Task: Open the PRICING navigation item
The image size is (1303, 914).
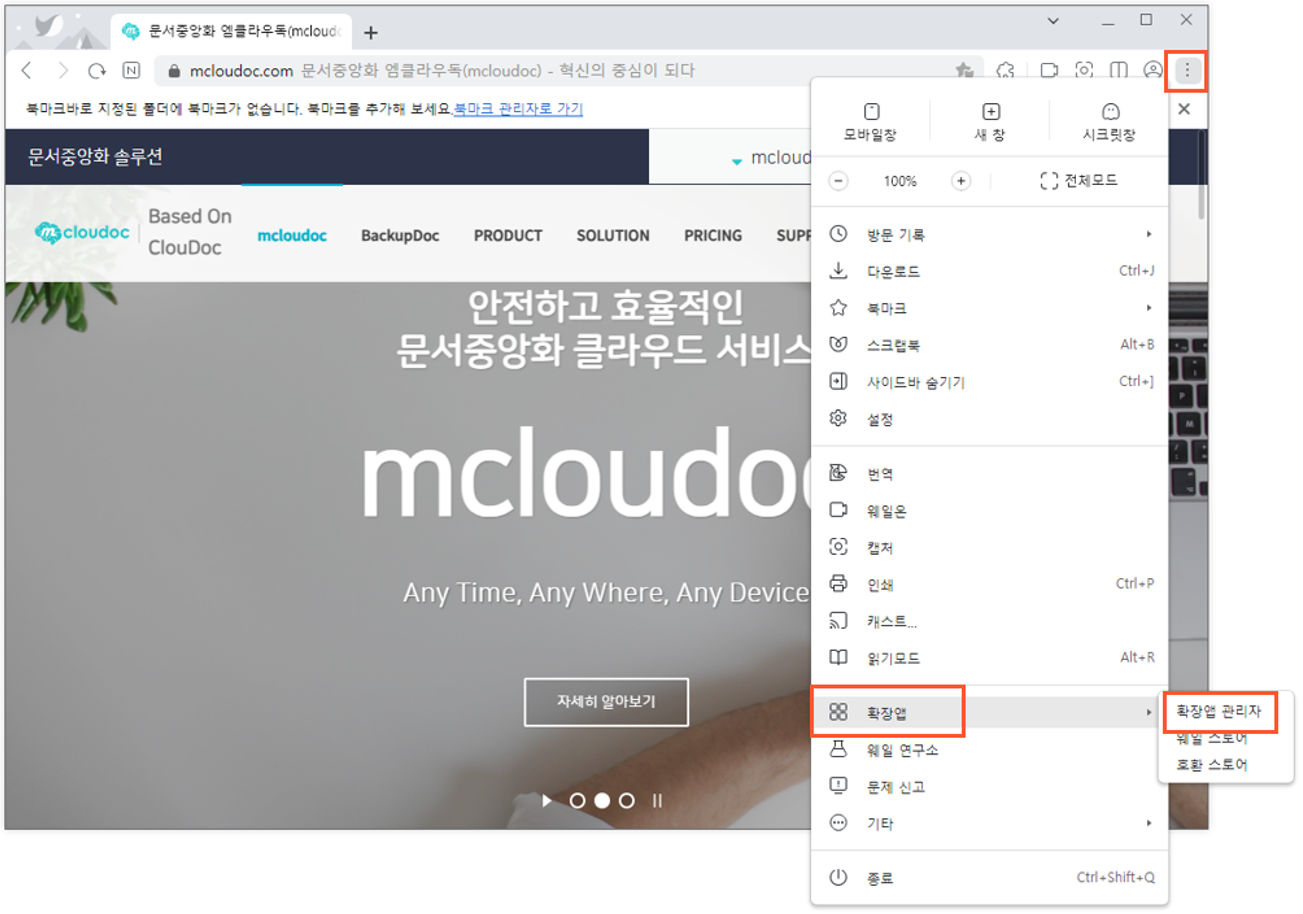Action: click(x=713, y=236)
